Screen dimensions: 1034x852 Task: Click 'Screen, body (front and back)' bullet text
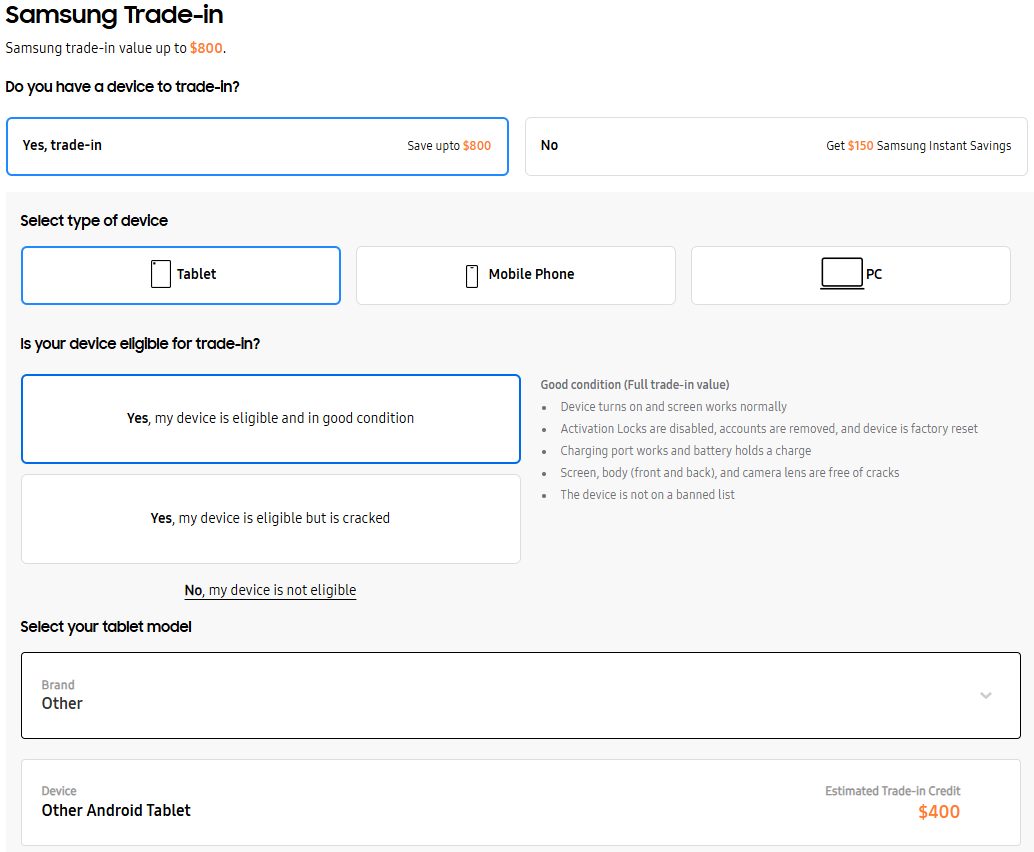pyautogui.click(x=730, y=473)
